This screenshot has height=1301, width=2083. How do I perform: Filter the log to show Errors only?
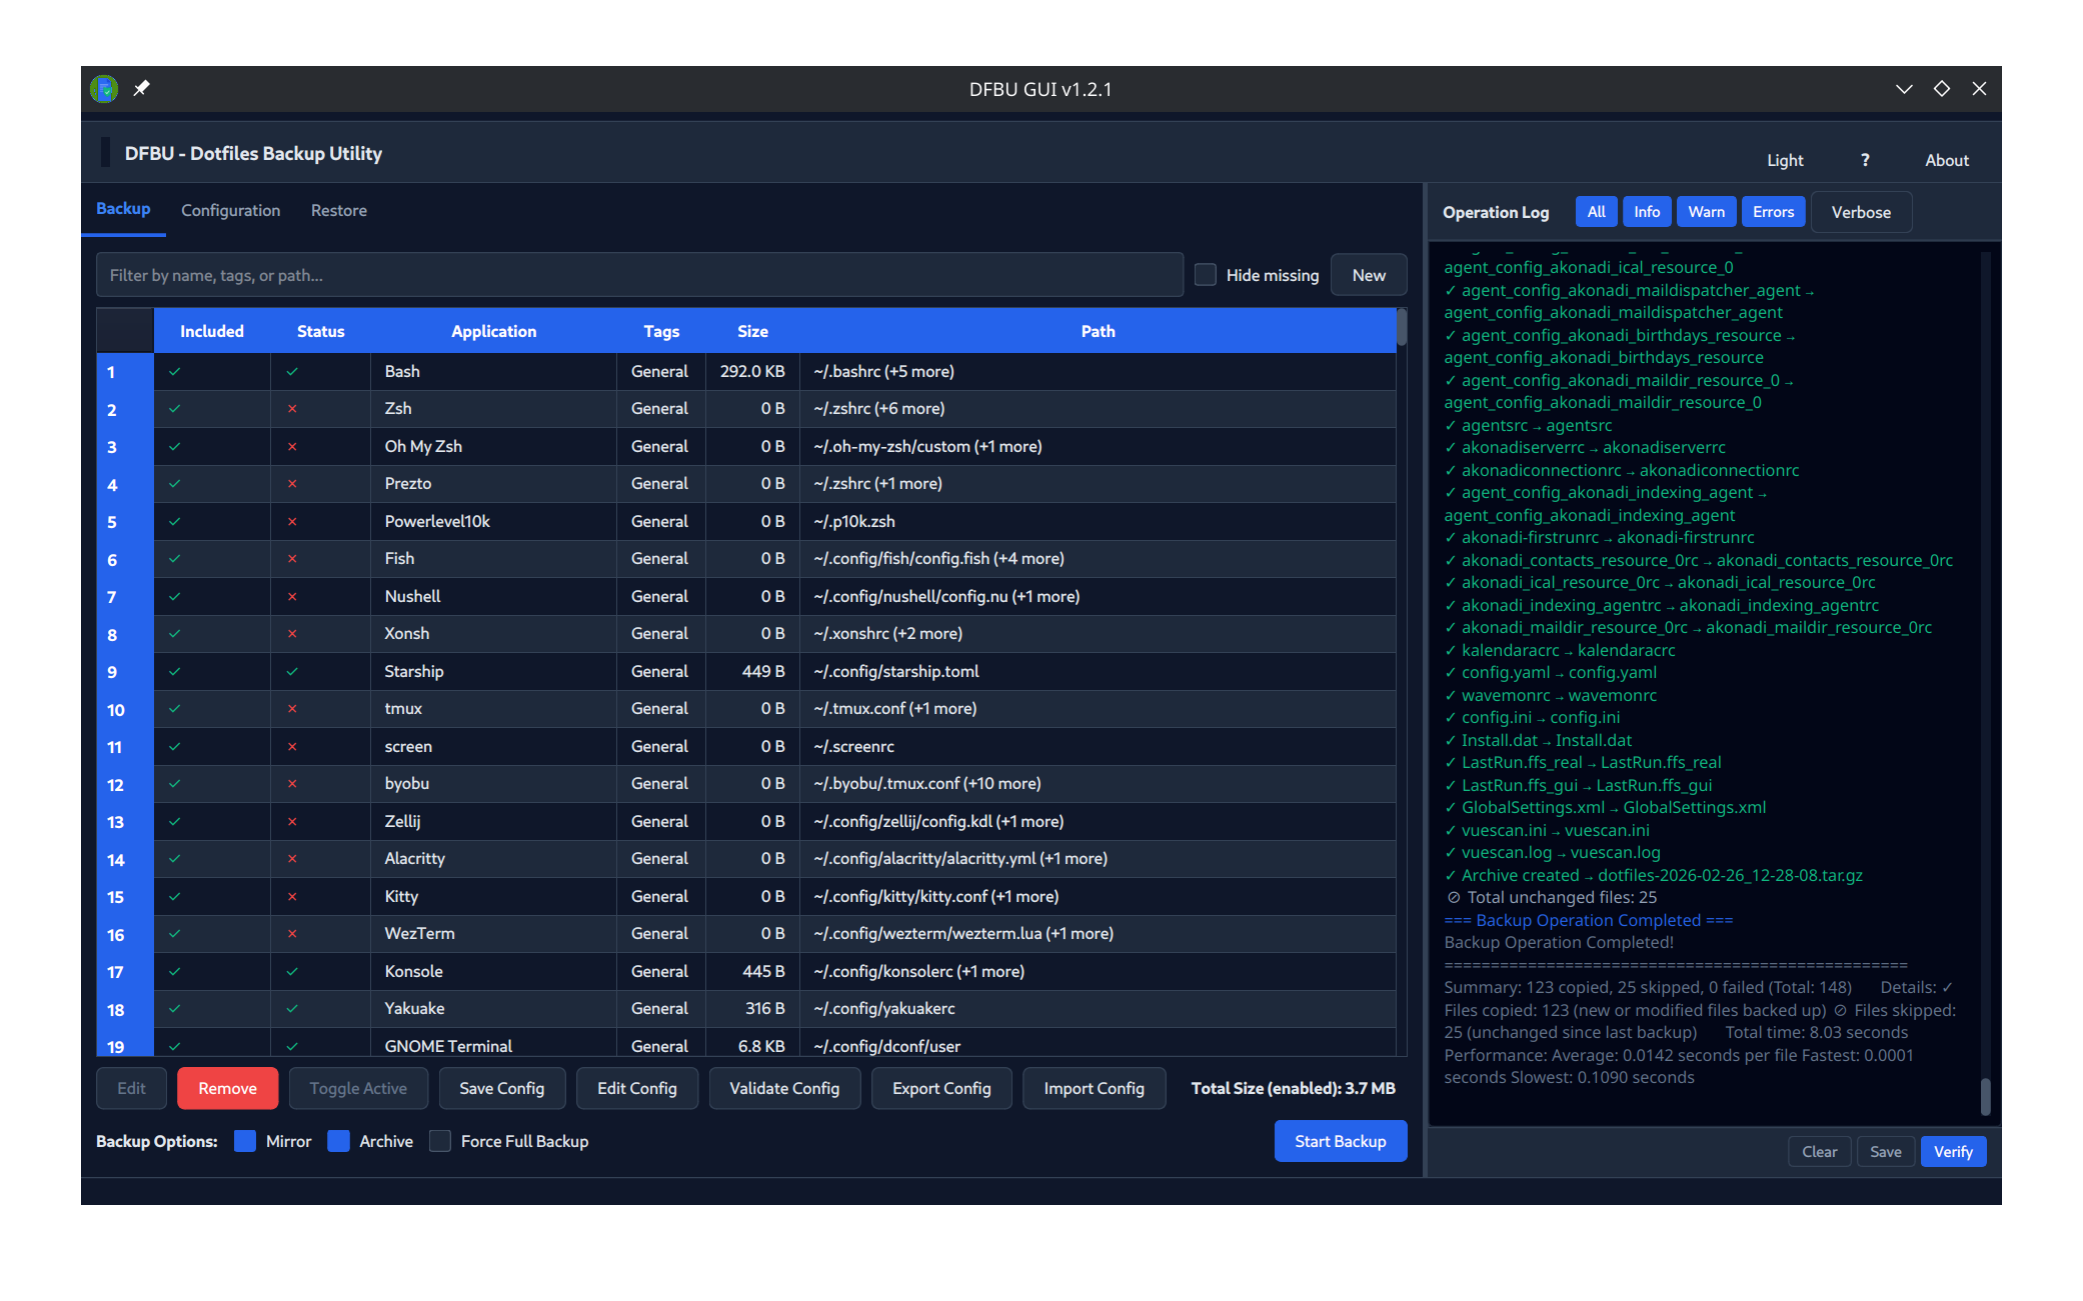[1772, 211]
